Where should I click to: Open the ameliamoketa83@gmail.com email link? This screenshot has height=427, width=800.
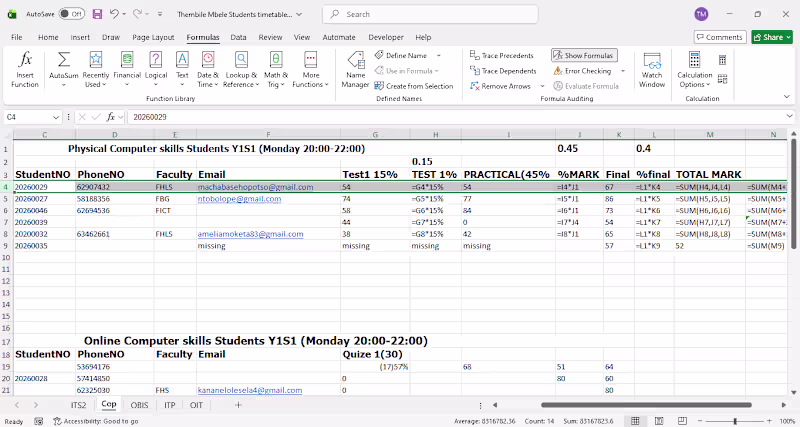click(x=251, y=234)
